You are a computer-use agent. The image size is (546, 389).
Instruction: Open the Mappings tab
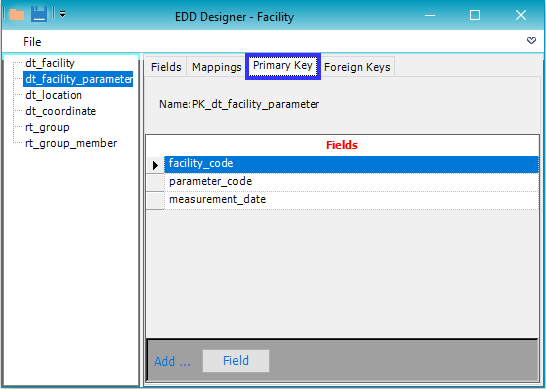tap(217, 67)
